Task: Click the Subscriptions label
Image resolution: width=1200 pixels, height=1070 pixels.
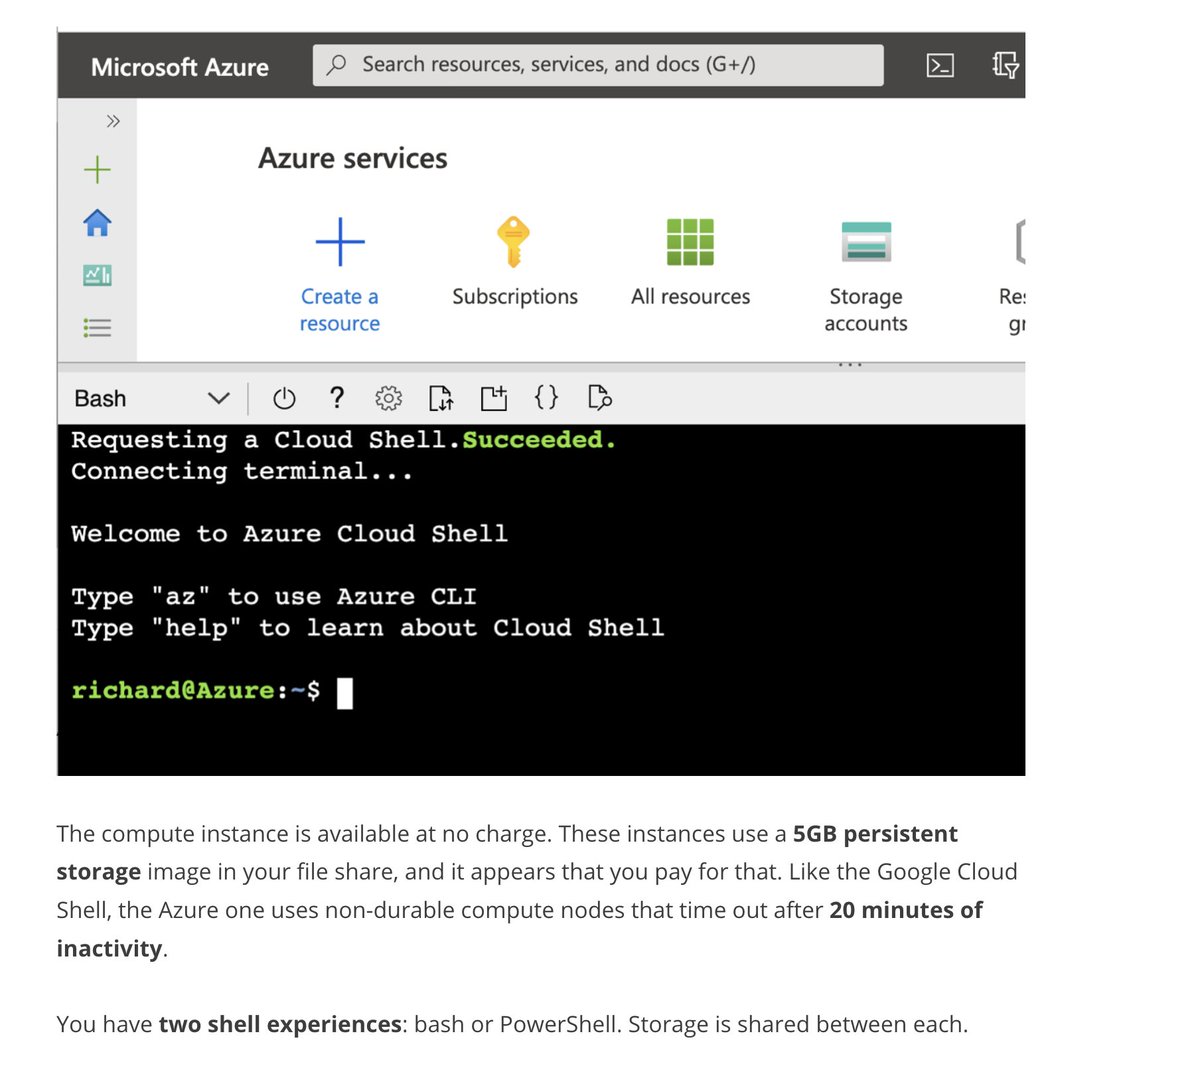Action: coord(515,297)
